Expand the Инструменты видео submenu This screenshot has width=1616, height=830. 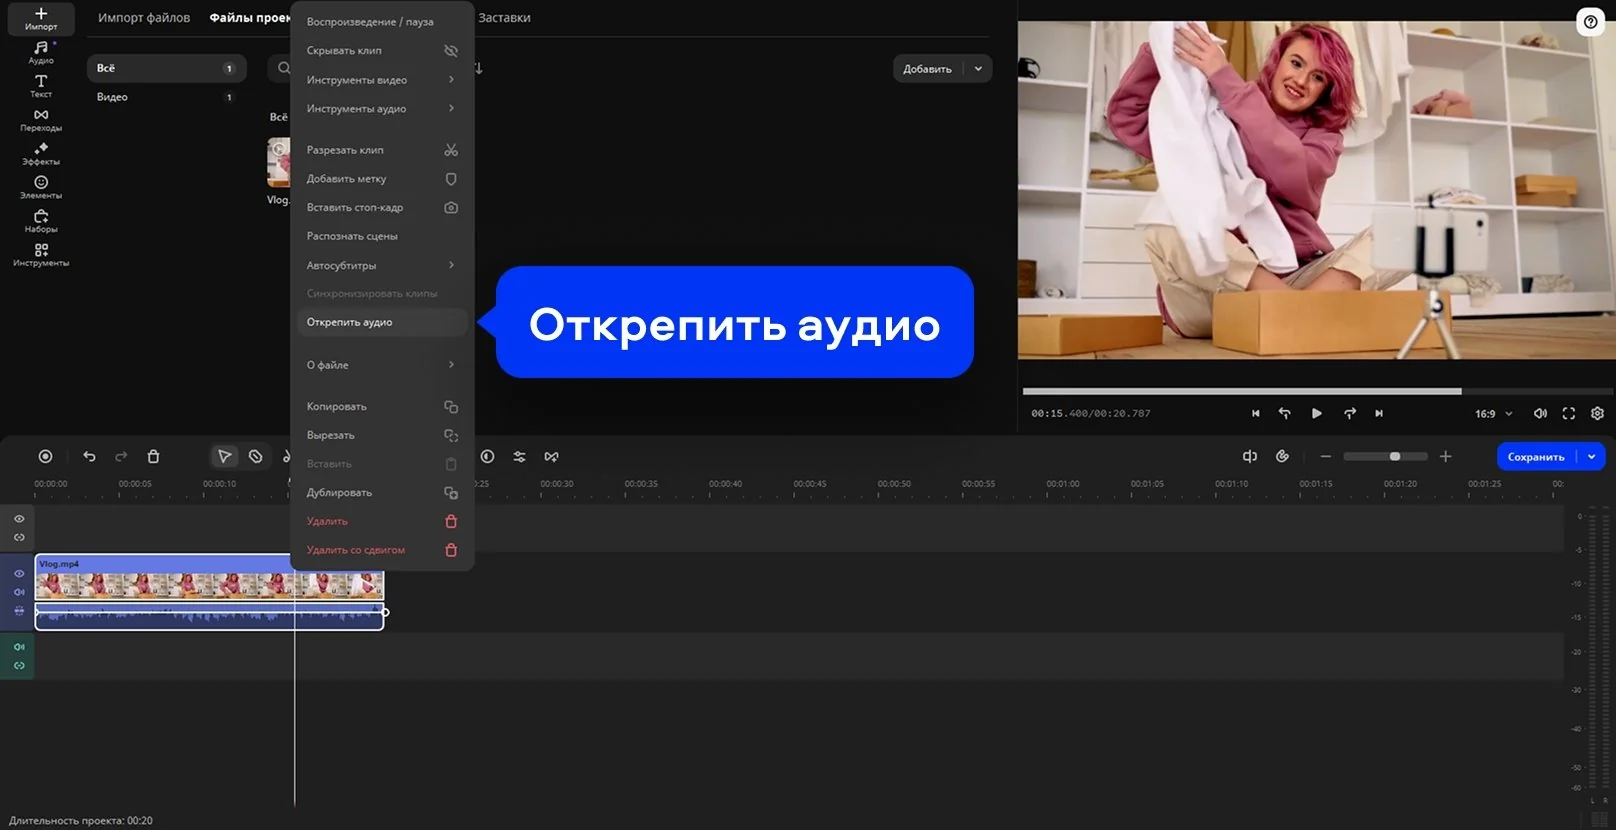(380, 80)
